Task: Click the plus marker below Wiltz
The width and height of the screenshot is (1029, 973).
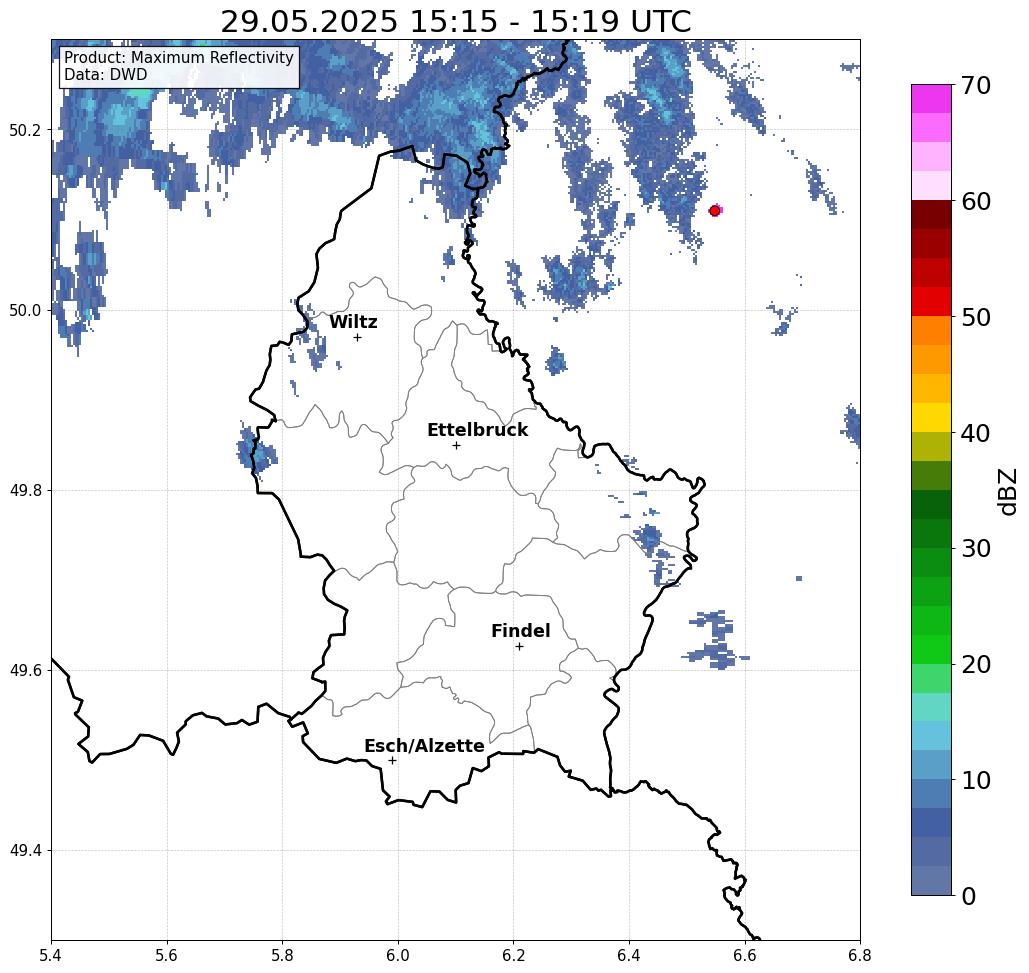Action: click(x=358, y=338)
